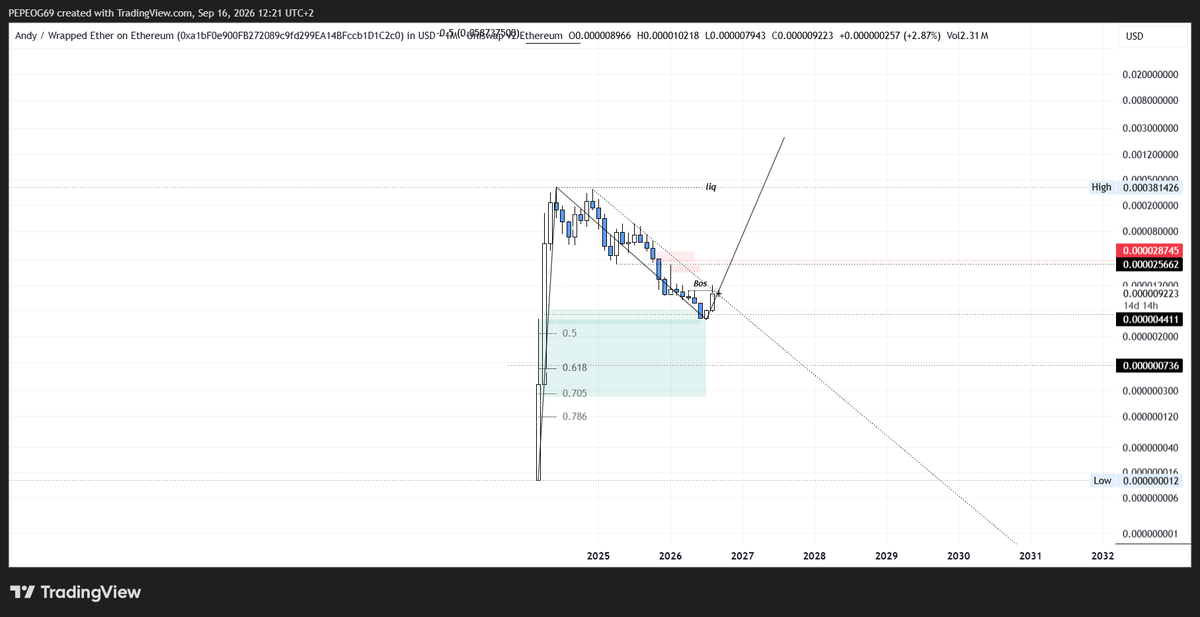
Task: Click the 0.000000736 price label
Action: point(1150,366)
